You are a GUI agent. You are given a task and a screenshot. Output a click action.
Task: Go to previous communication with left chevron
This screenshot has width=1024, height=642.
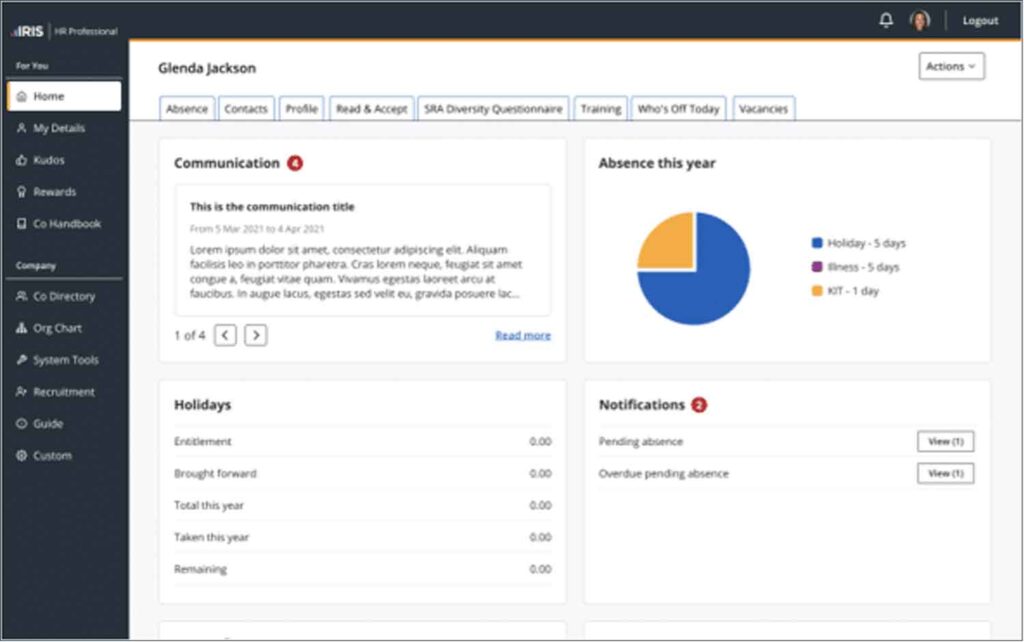(225, 335)
